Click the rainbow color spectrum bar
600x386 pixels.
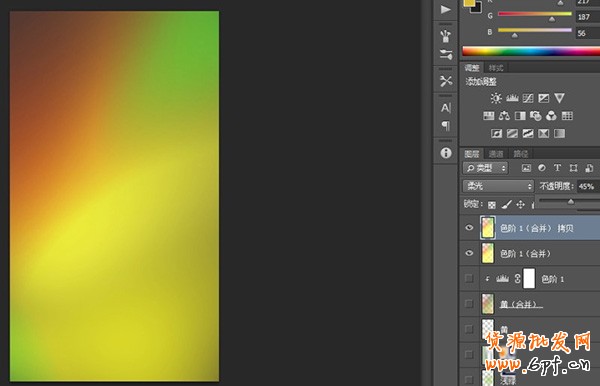click(x=531, y=51)
